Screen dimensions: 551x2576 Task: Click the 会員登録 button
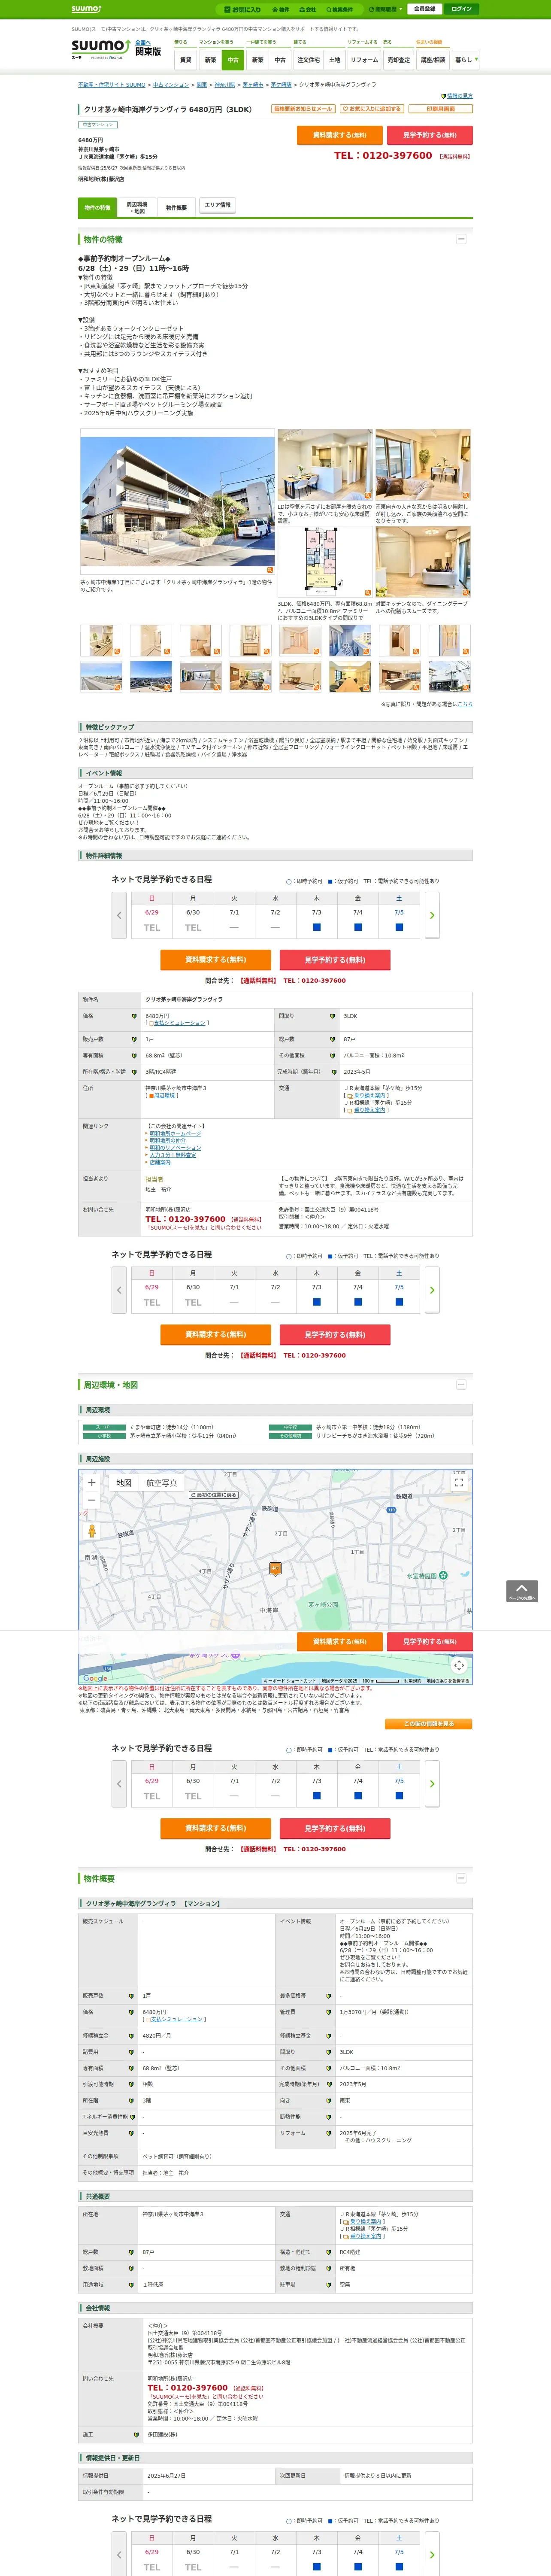pos(424,9)
